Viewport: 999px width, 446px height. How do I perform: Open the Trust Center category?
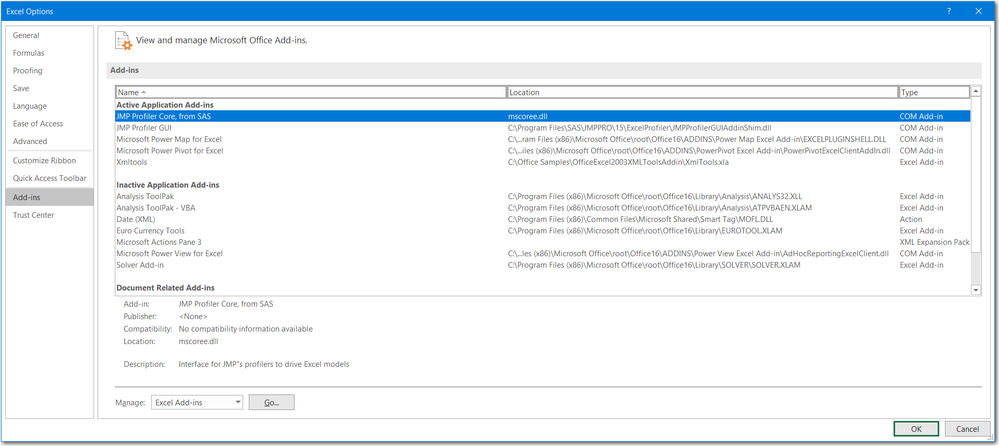[x=50, y=215]
